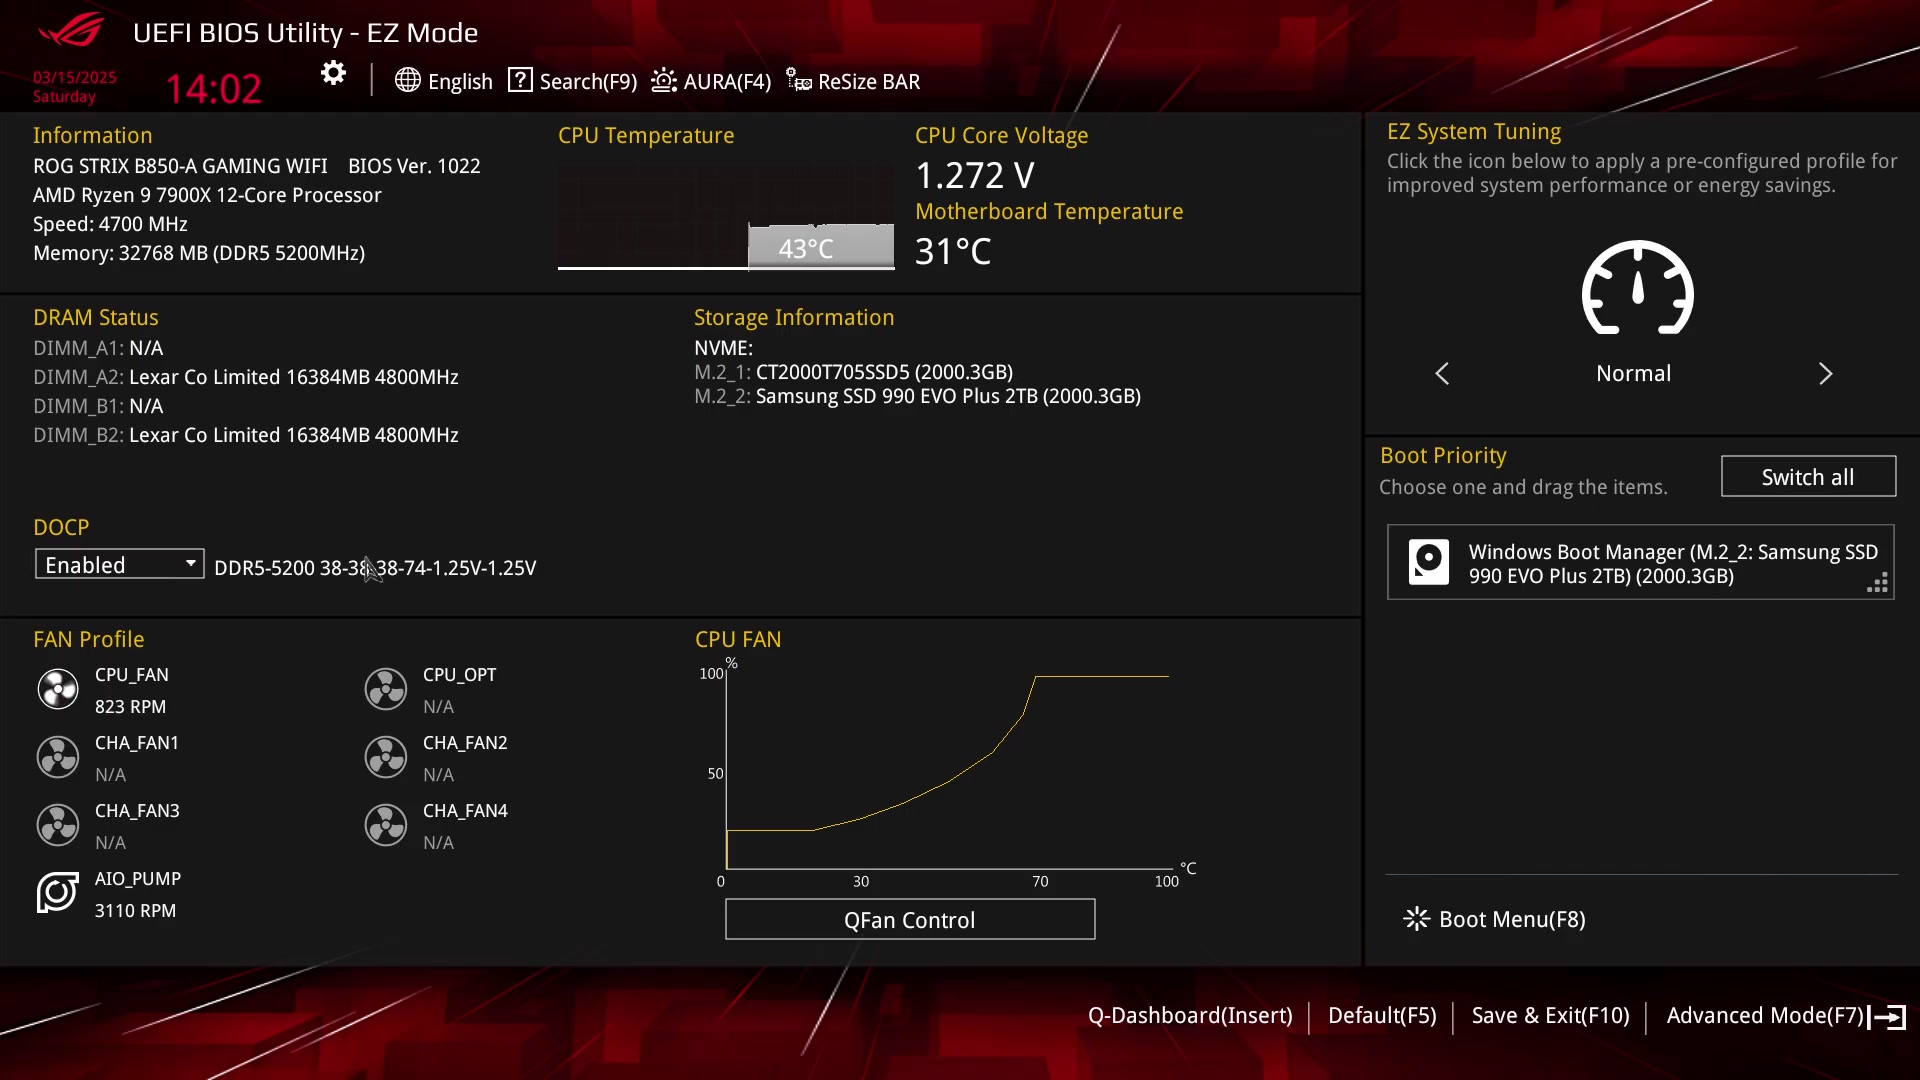This screenshot has width=1920, height=1080.
Task: Open Search(F9) label
Action: pos(588,81)
